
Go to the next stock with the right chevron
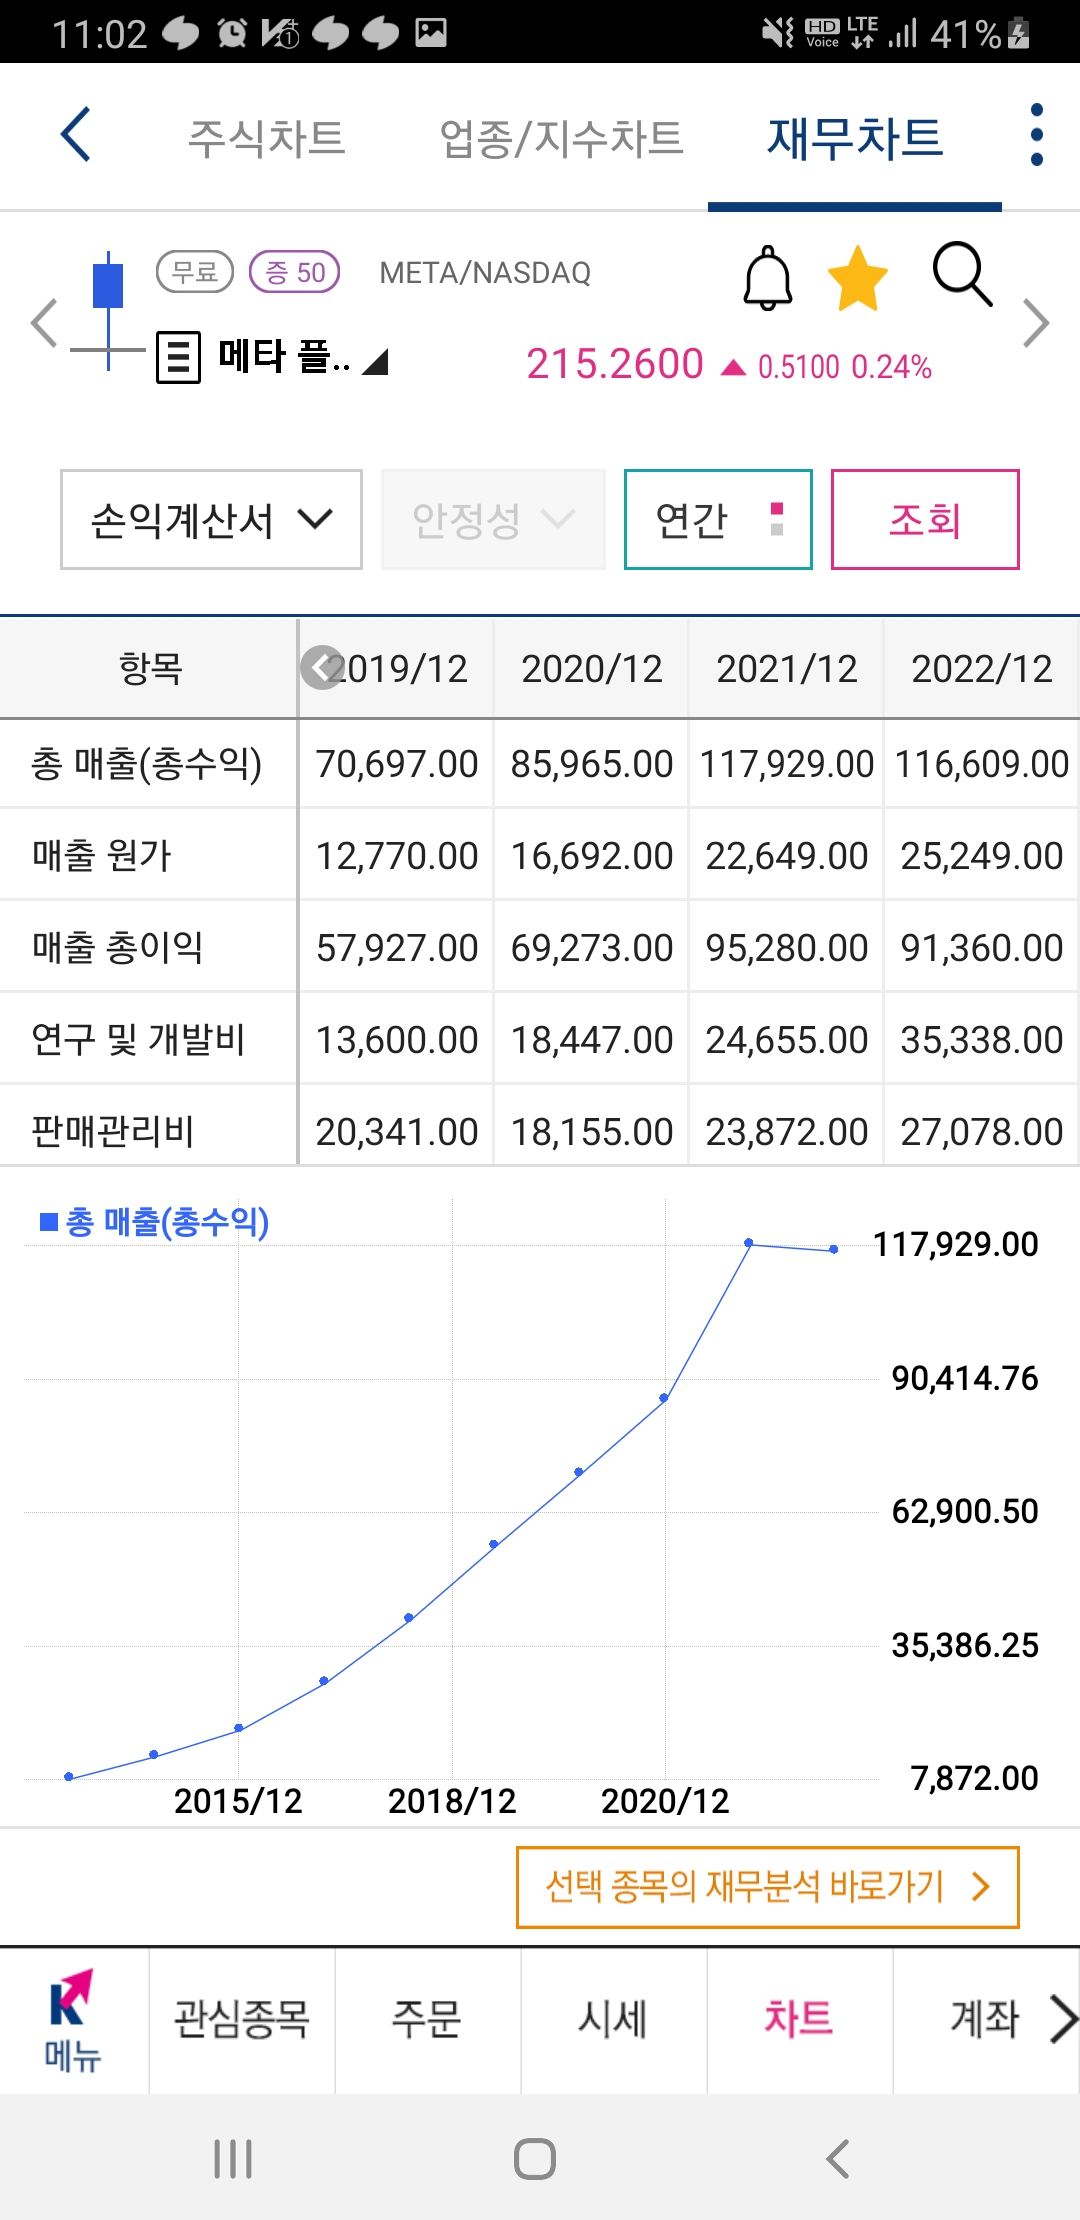point(1036,323)
